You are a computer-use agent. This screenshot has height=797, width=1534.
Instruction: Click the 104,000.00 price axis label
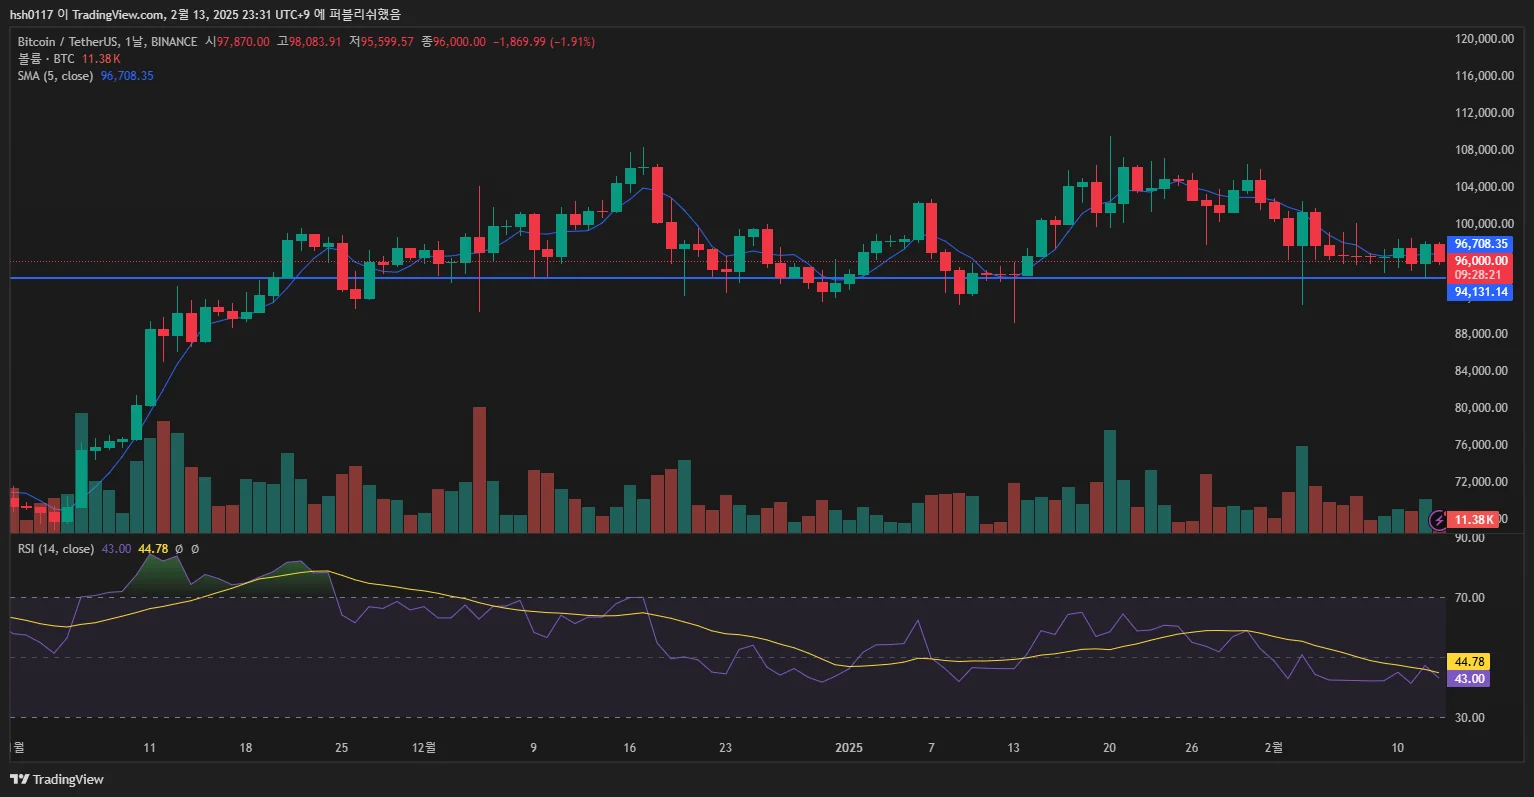(x=1484, y=187)
